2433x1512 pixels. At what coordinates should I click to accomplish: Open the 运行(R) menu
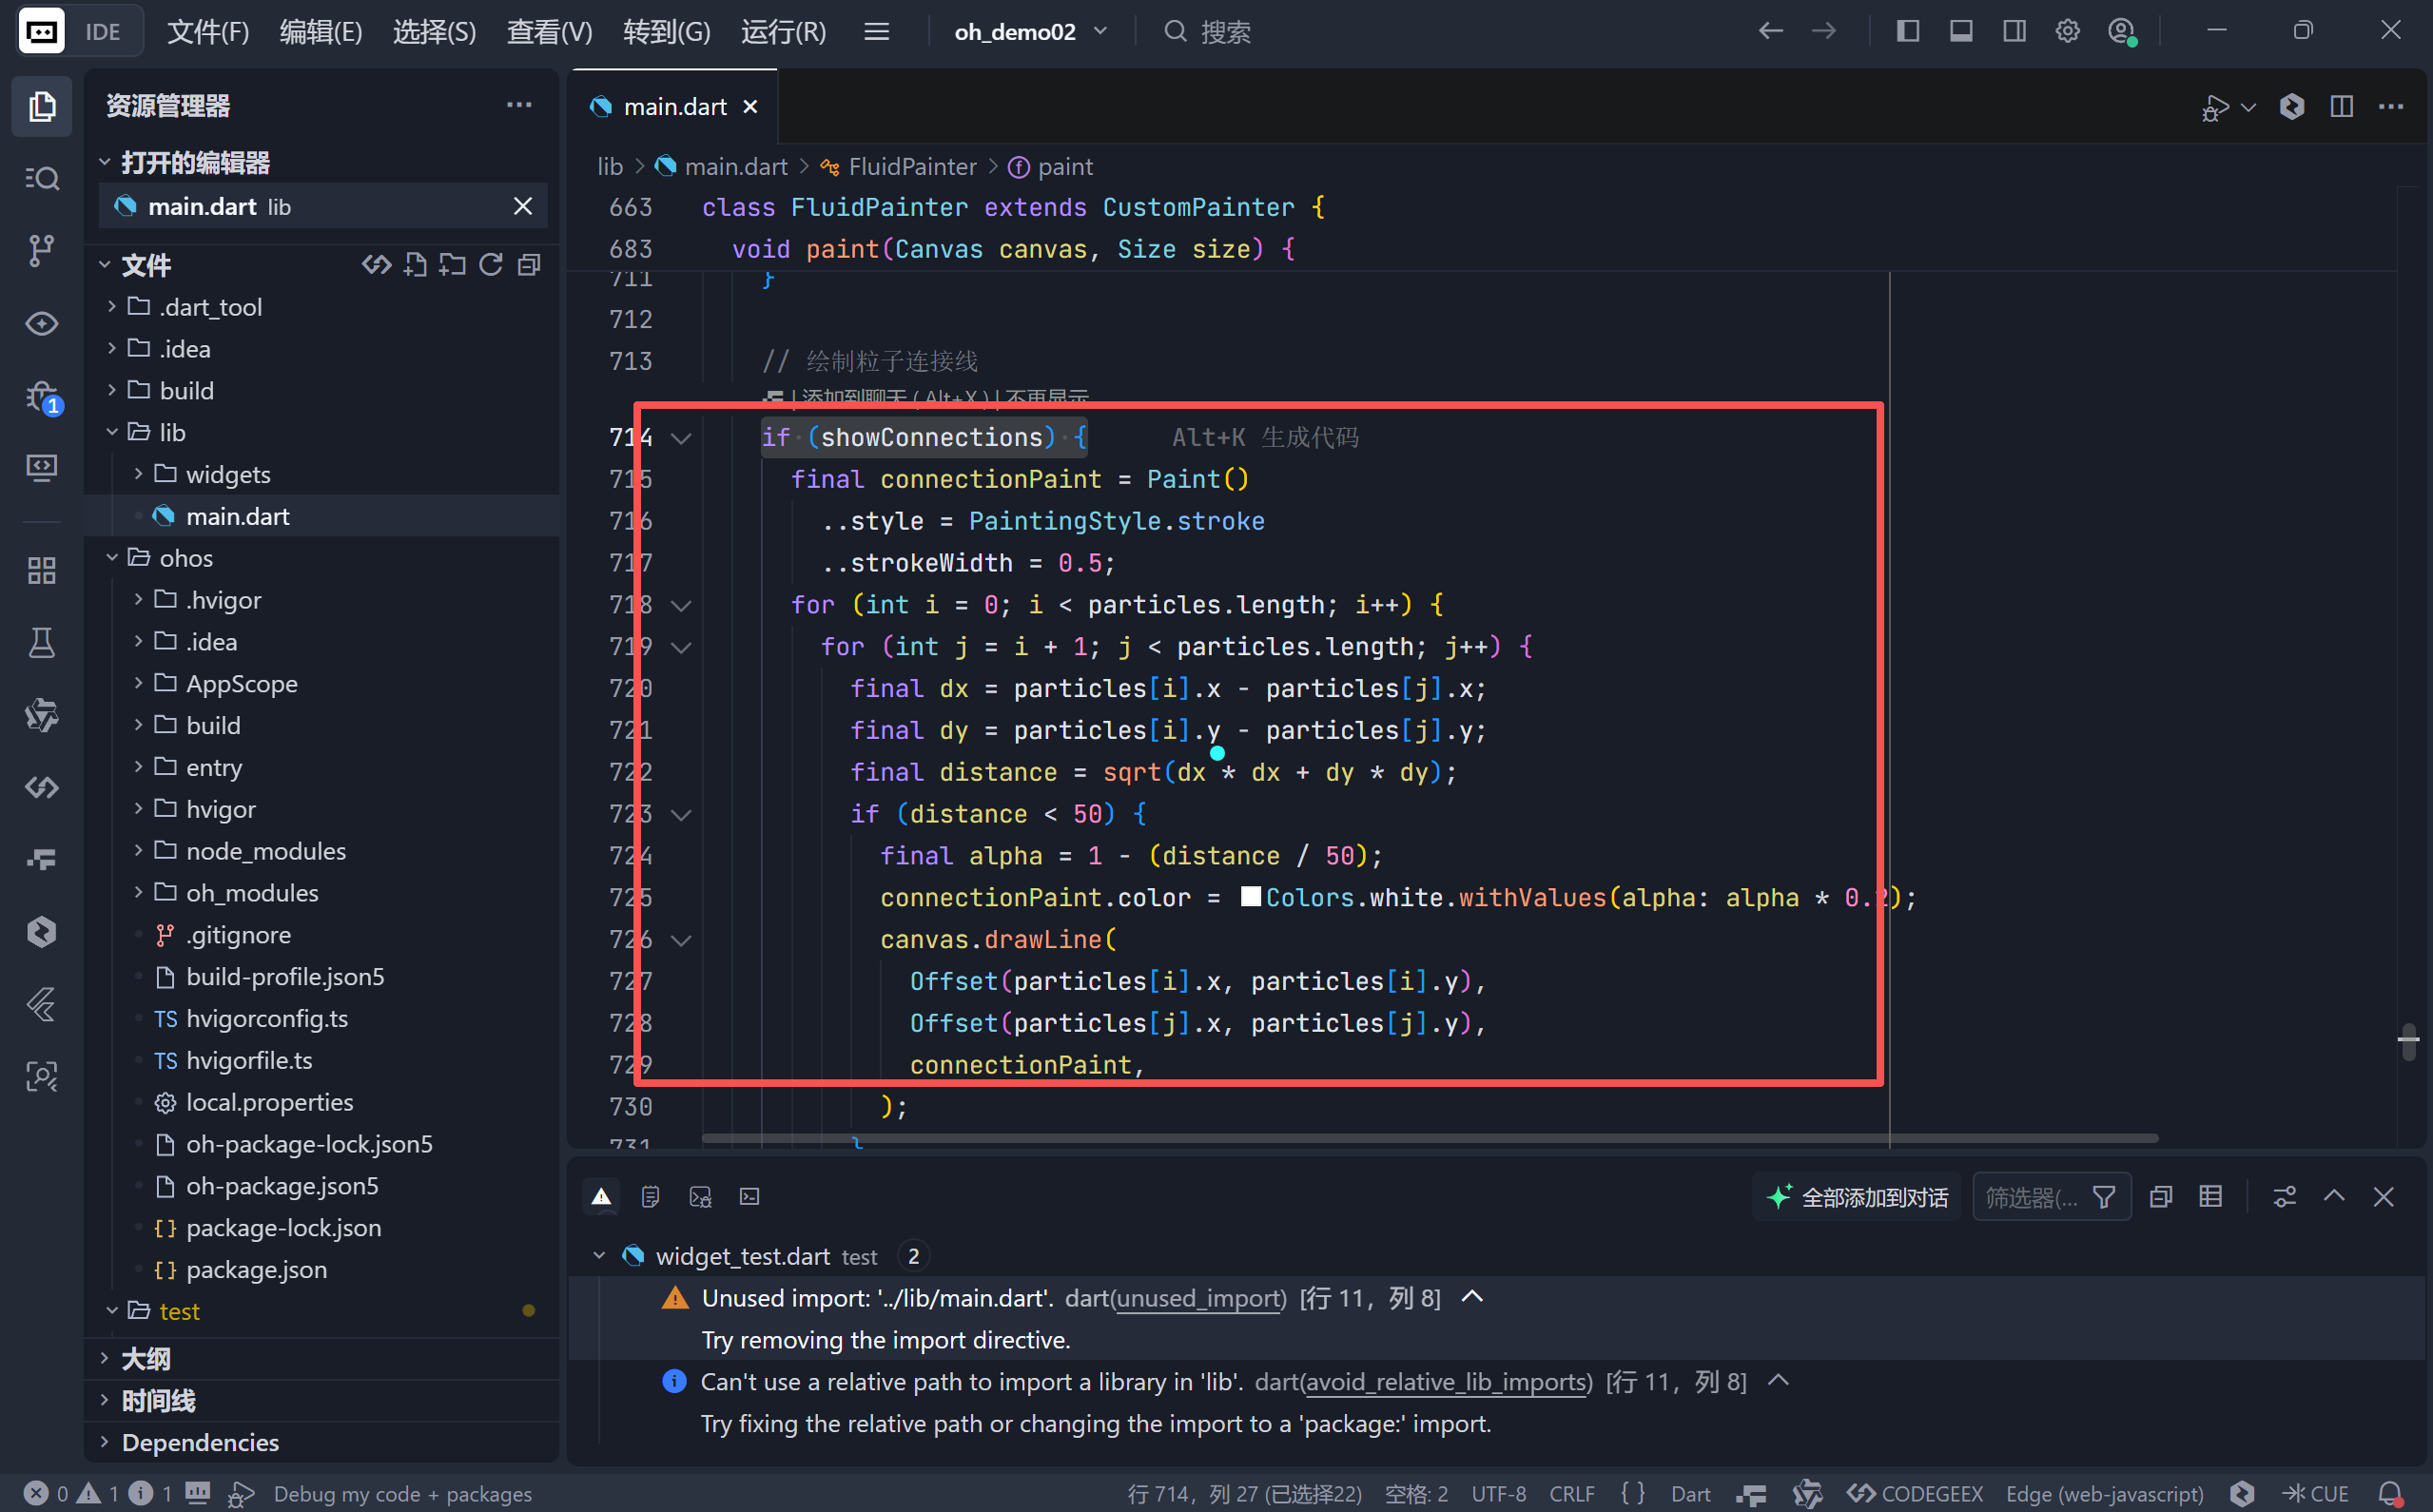[x=783, y=31]
